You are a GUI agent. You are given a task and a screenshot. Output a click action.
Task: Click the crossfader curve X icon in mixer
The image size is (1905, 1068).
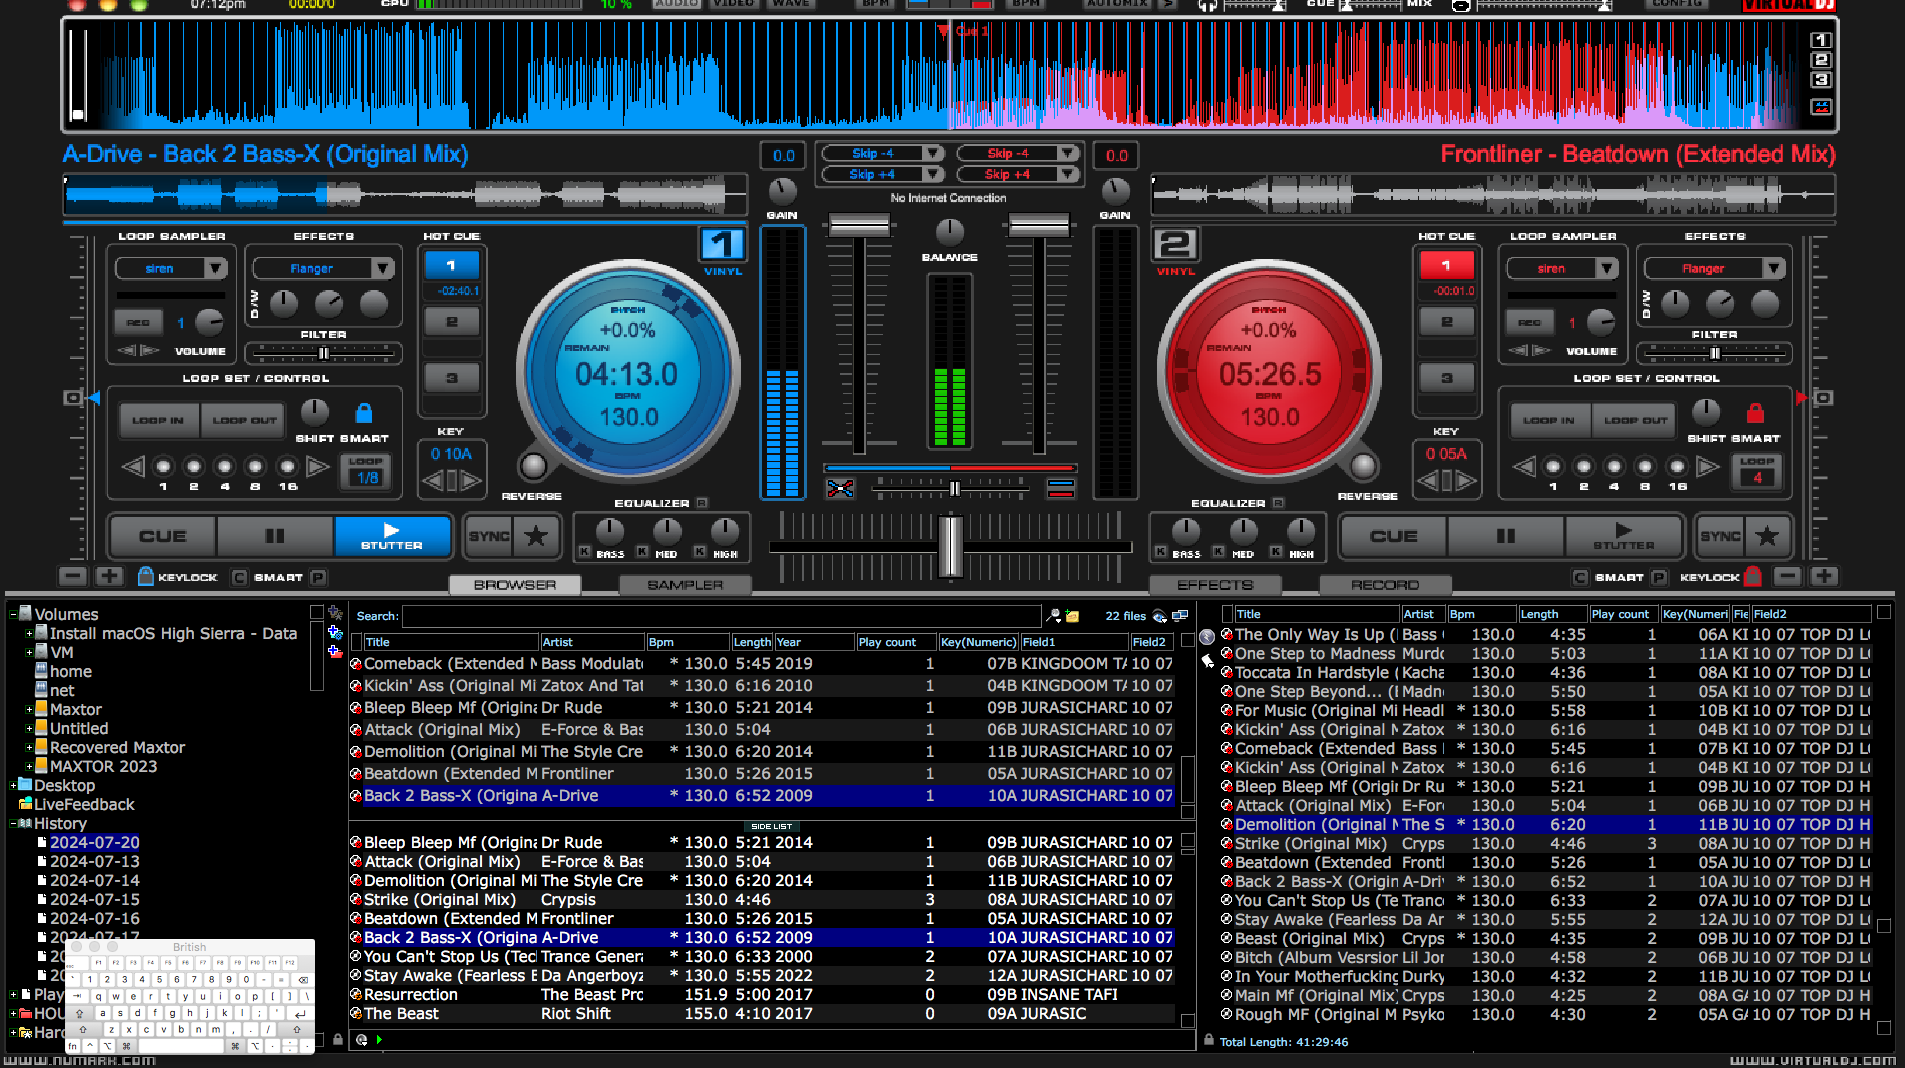pos(840,488)
